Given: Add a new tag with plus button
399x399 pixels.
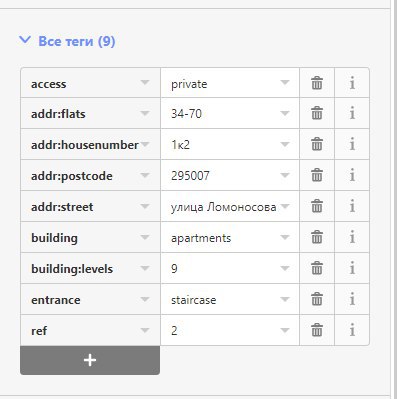Looking at the screenshot, I should (90, 360).
